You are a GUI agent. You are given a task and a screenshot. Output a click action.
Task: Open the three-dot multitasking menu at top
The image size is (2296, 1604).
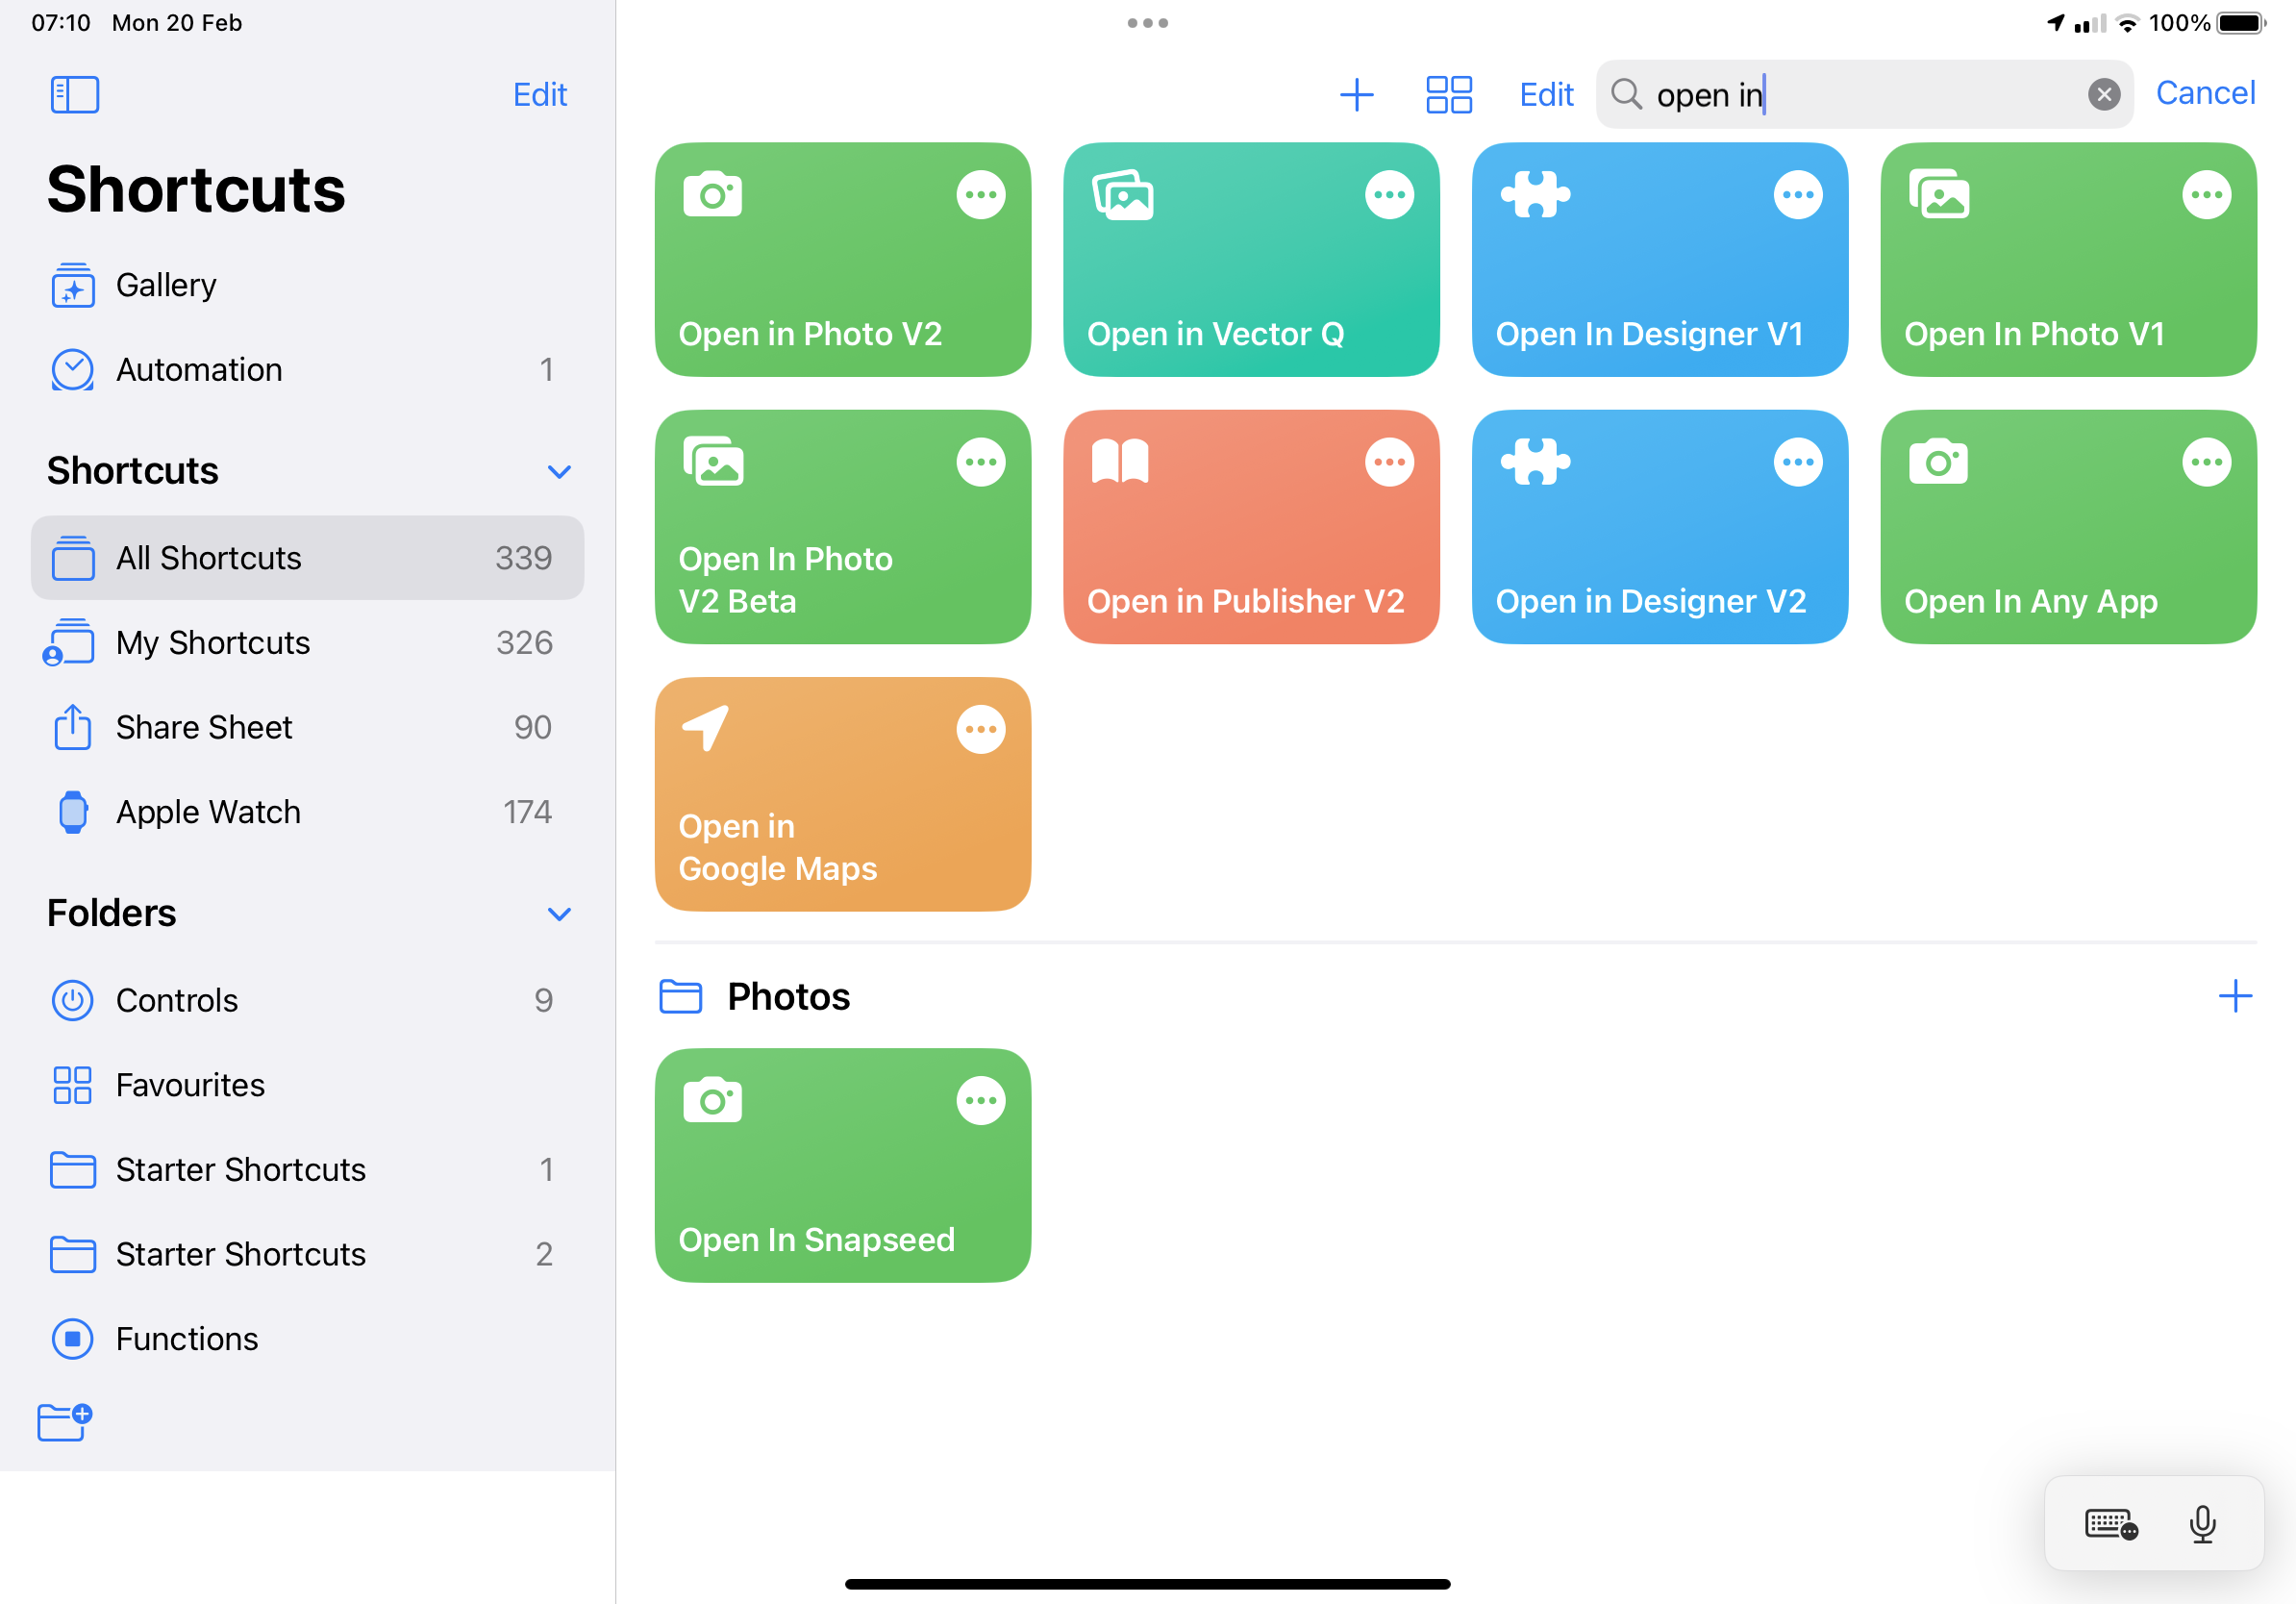[1147, 23]
